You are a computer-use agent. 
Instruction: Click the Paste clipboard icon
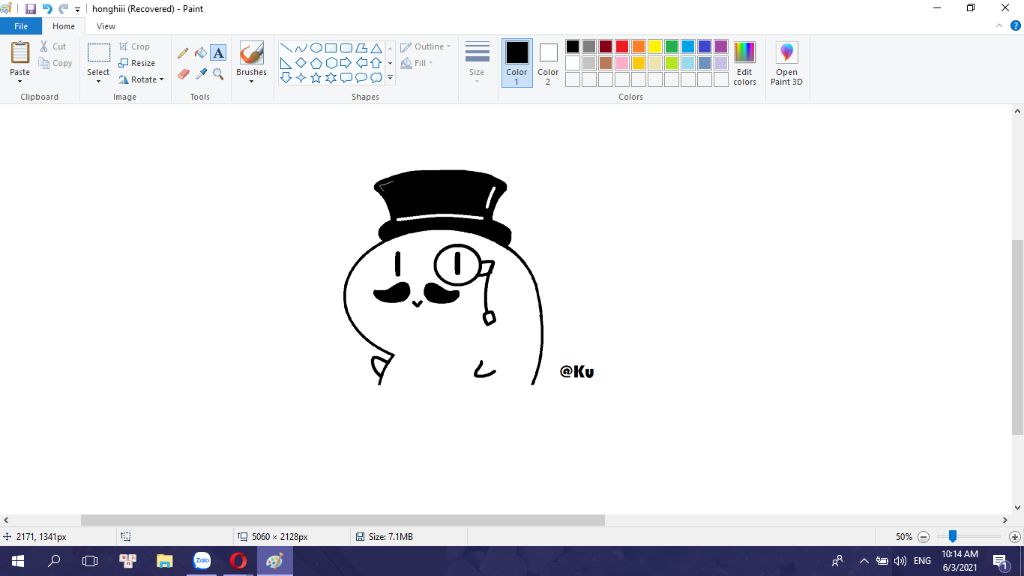(20, 53)
